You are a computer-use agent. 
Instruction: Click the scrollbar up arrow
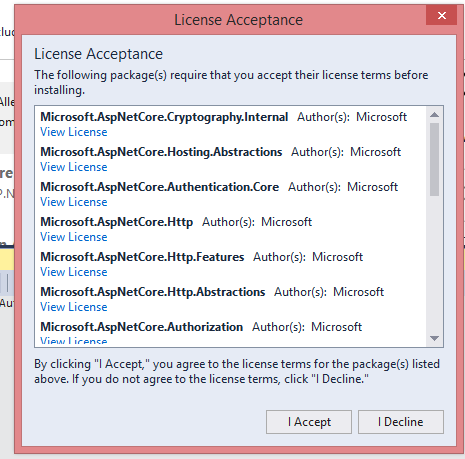[434, 115]
